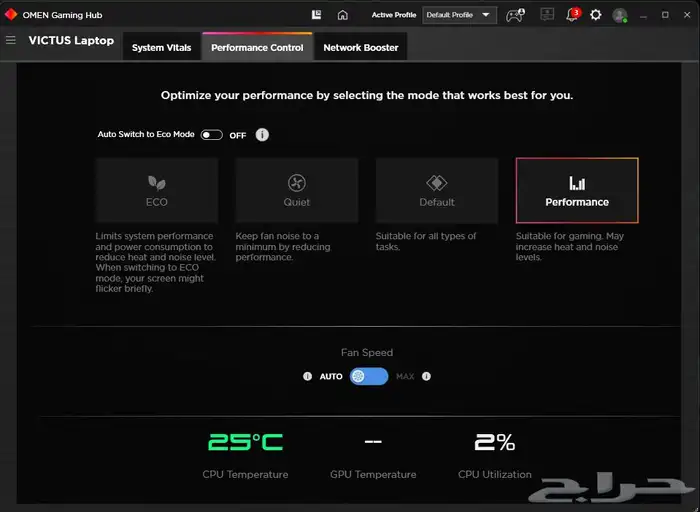Image resolution: width=700 pixels, height=512 pixels.
Task: Open the library icon left of home
Action: (x=317, y=15)
